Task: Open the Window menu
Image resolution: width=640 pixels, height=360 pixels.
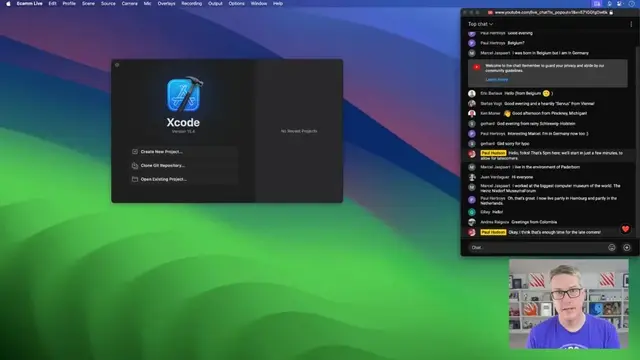Action: (259, 4)
